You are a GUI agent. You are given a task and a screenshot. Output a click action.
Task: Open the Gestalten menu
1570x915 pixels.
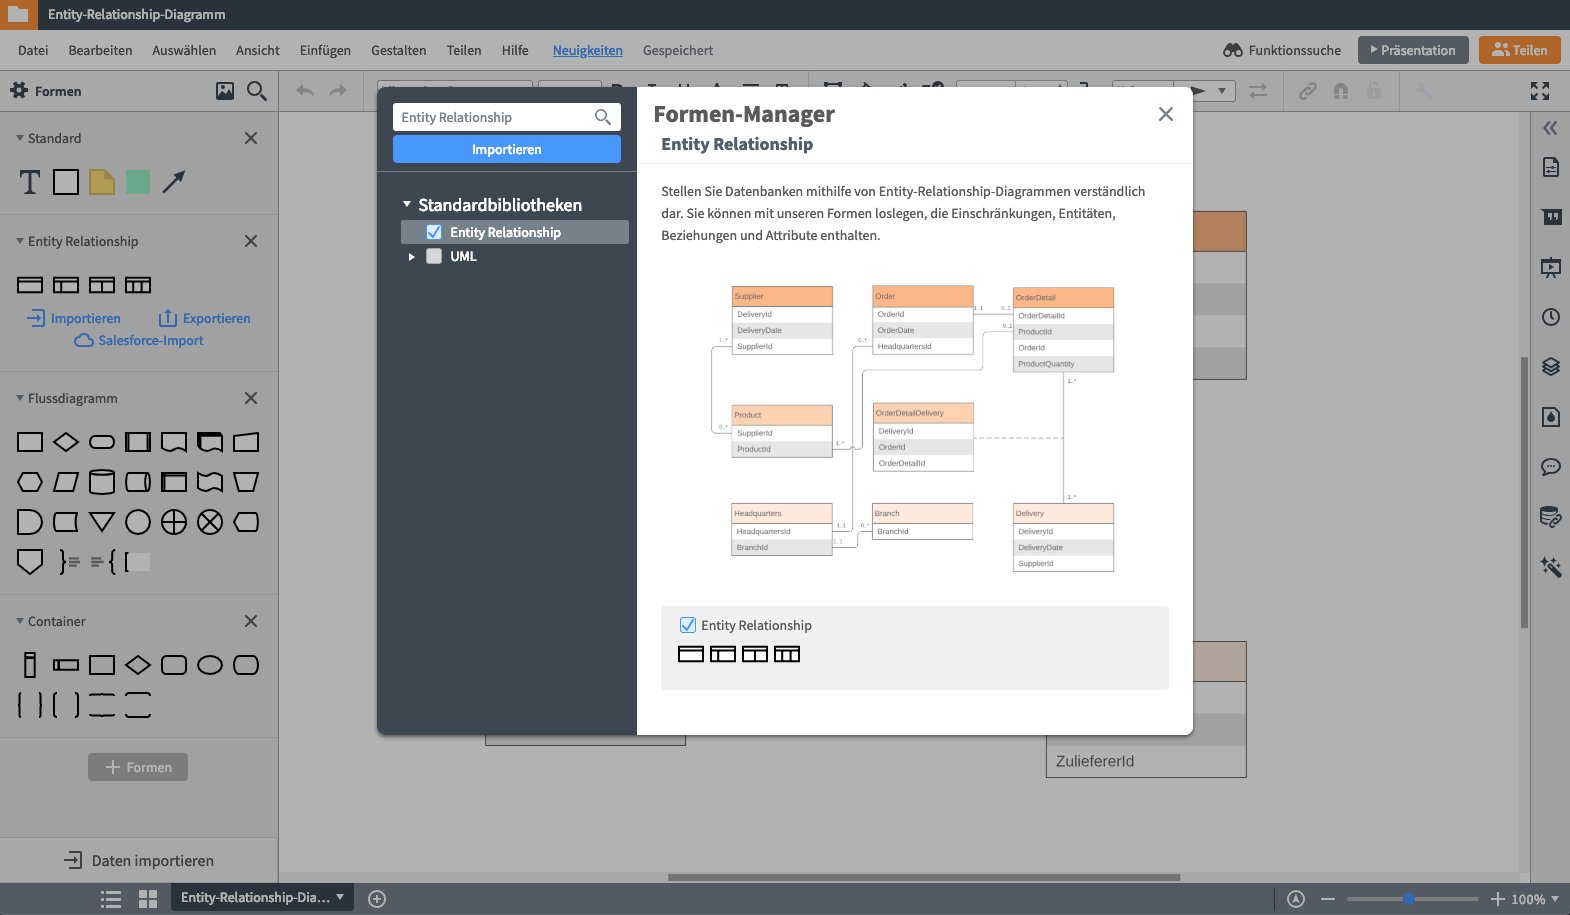coord(398,50)
